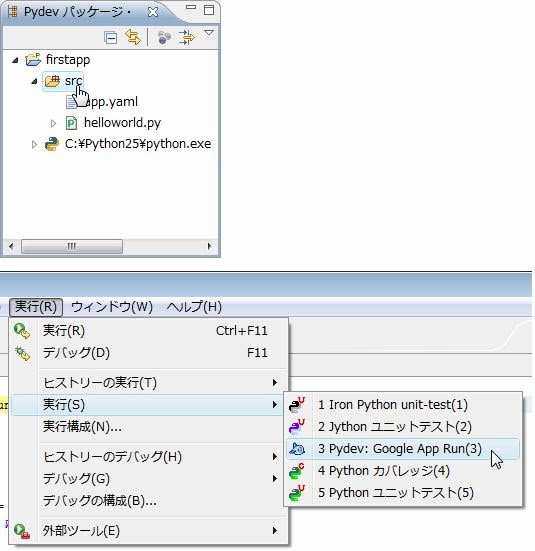The height and width of the screenshot is (551, 535).
Task: Click the デバッグ(G) submenu arrow
Action: coord(275,479)
